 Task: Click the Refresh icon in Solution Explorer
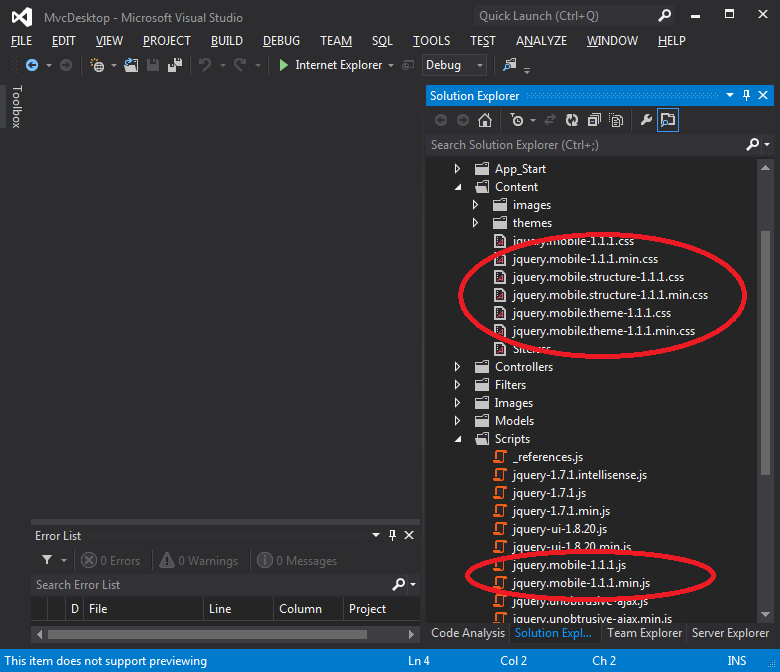pyautogui.click(x=572, y=120)
